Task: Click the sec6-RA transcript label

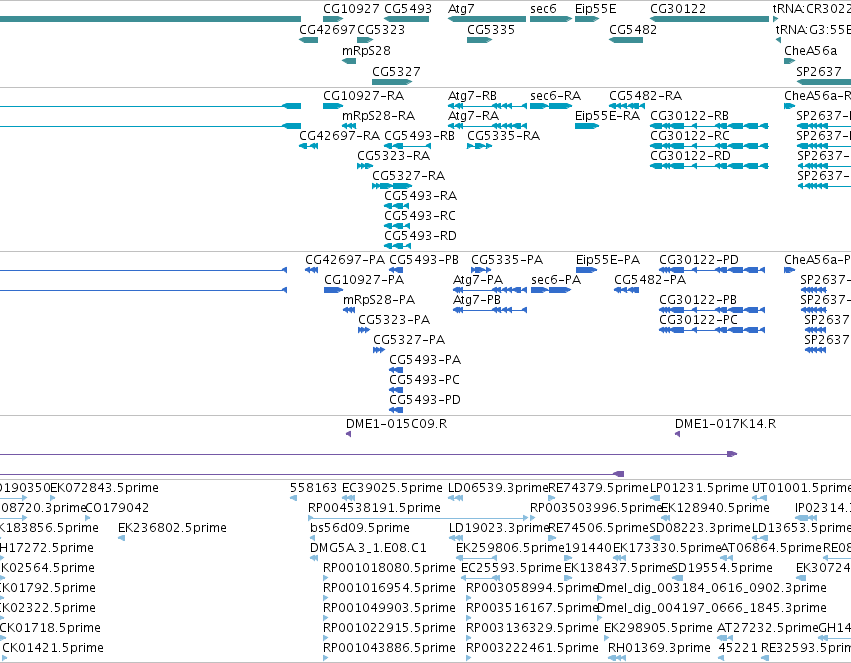Action: [x=555, y=95]
